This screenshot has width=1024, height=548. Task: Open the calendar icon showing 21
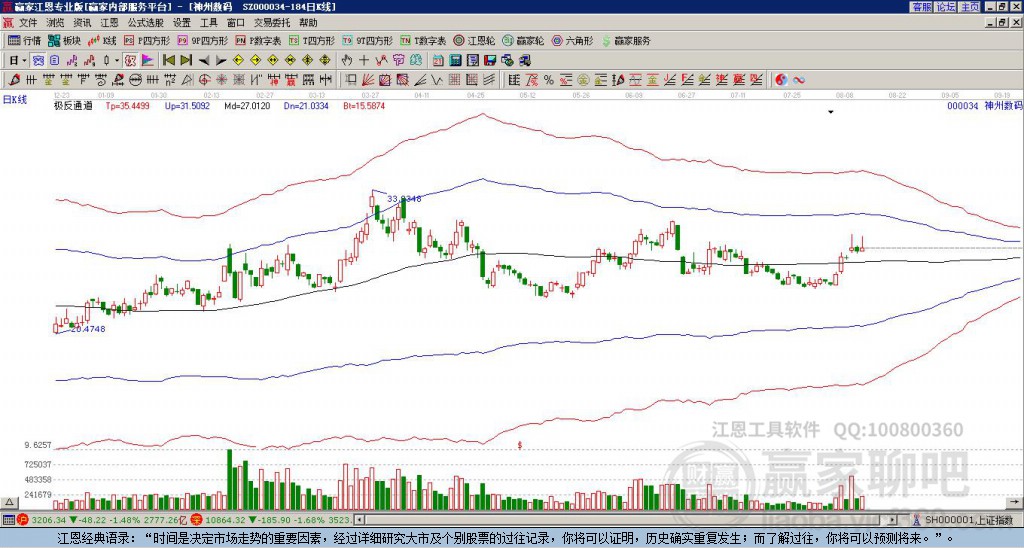click(438, 61)
